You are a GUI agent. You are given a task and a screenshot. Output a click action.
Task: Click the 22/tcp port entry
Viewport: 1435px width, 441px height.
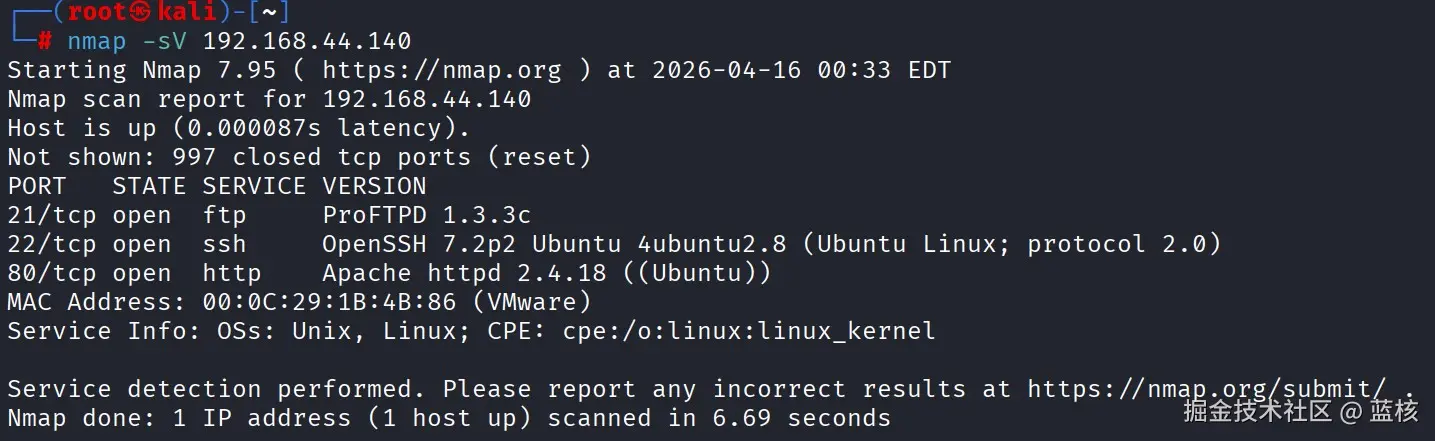click(x=51, y=244)
